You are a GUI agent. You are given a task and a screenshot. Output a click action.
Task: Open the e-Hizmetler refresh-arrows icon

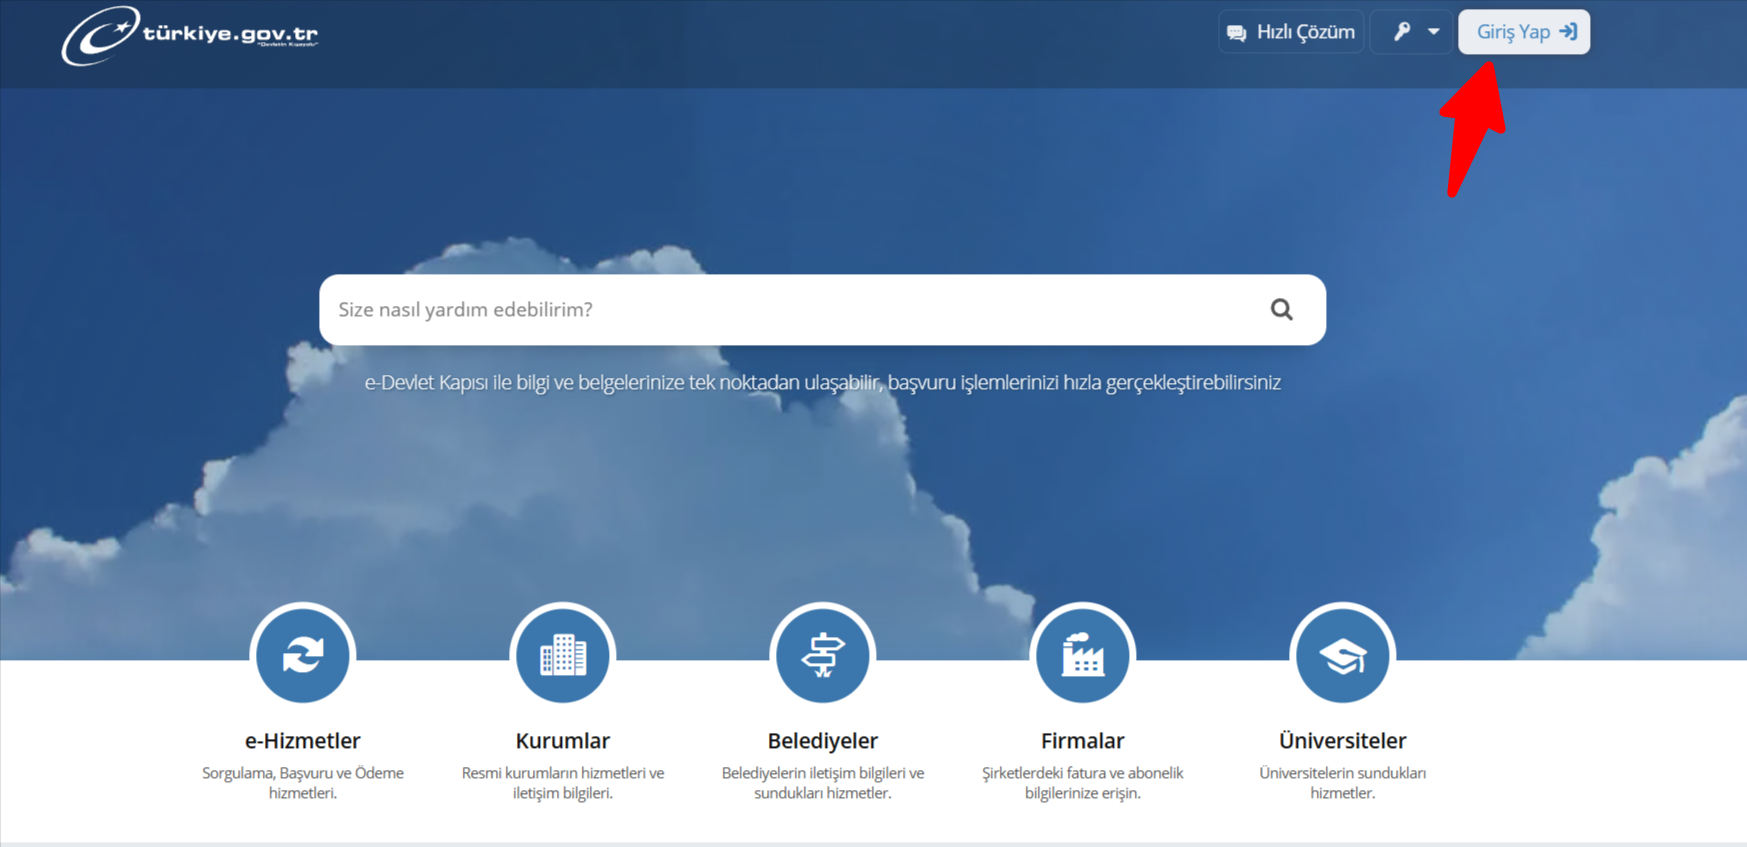[303, 656]
